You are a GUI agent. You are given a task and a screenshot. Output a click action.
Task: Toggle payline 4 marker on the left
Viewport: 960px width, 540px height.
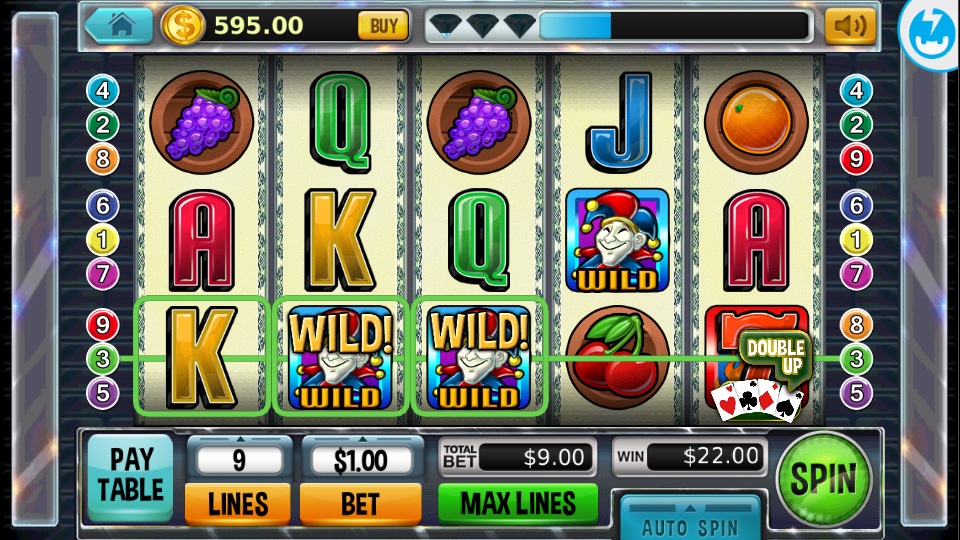click(102, 91)
